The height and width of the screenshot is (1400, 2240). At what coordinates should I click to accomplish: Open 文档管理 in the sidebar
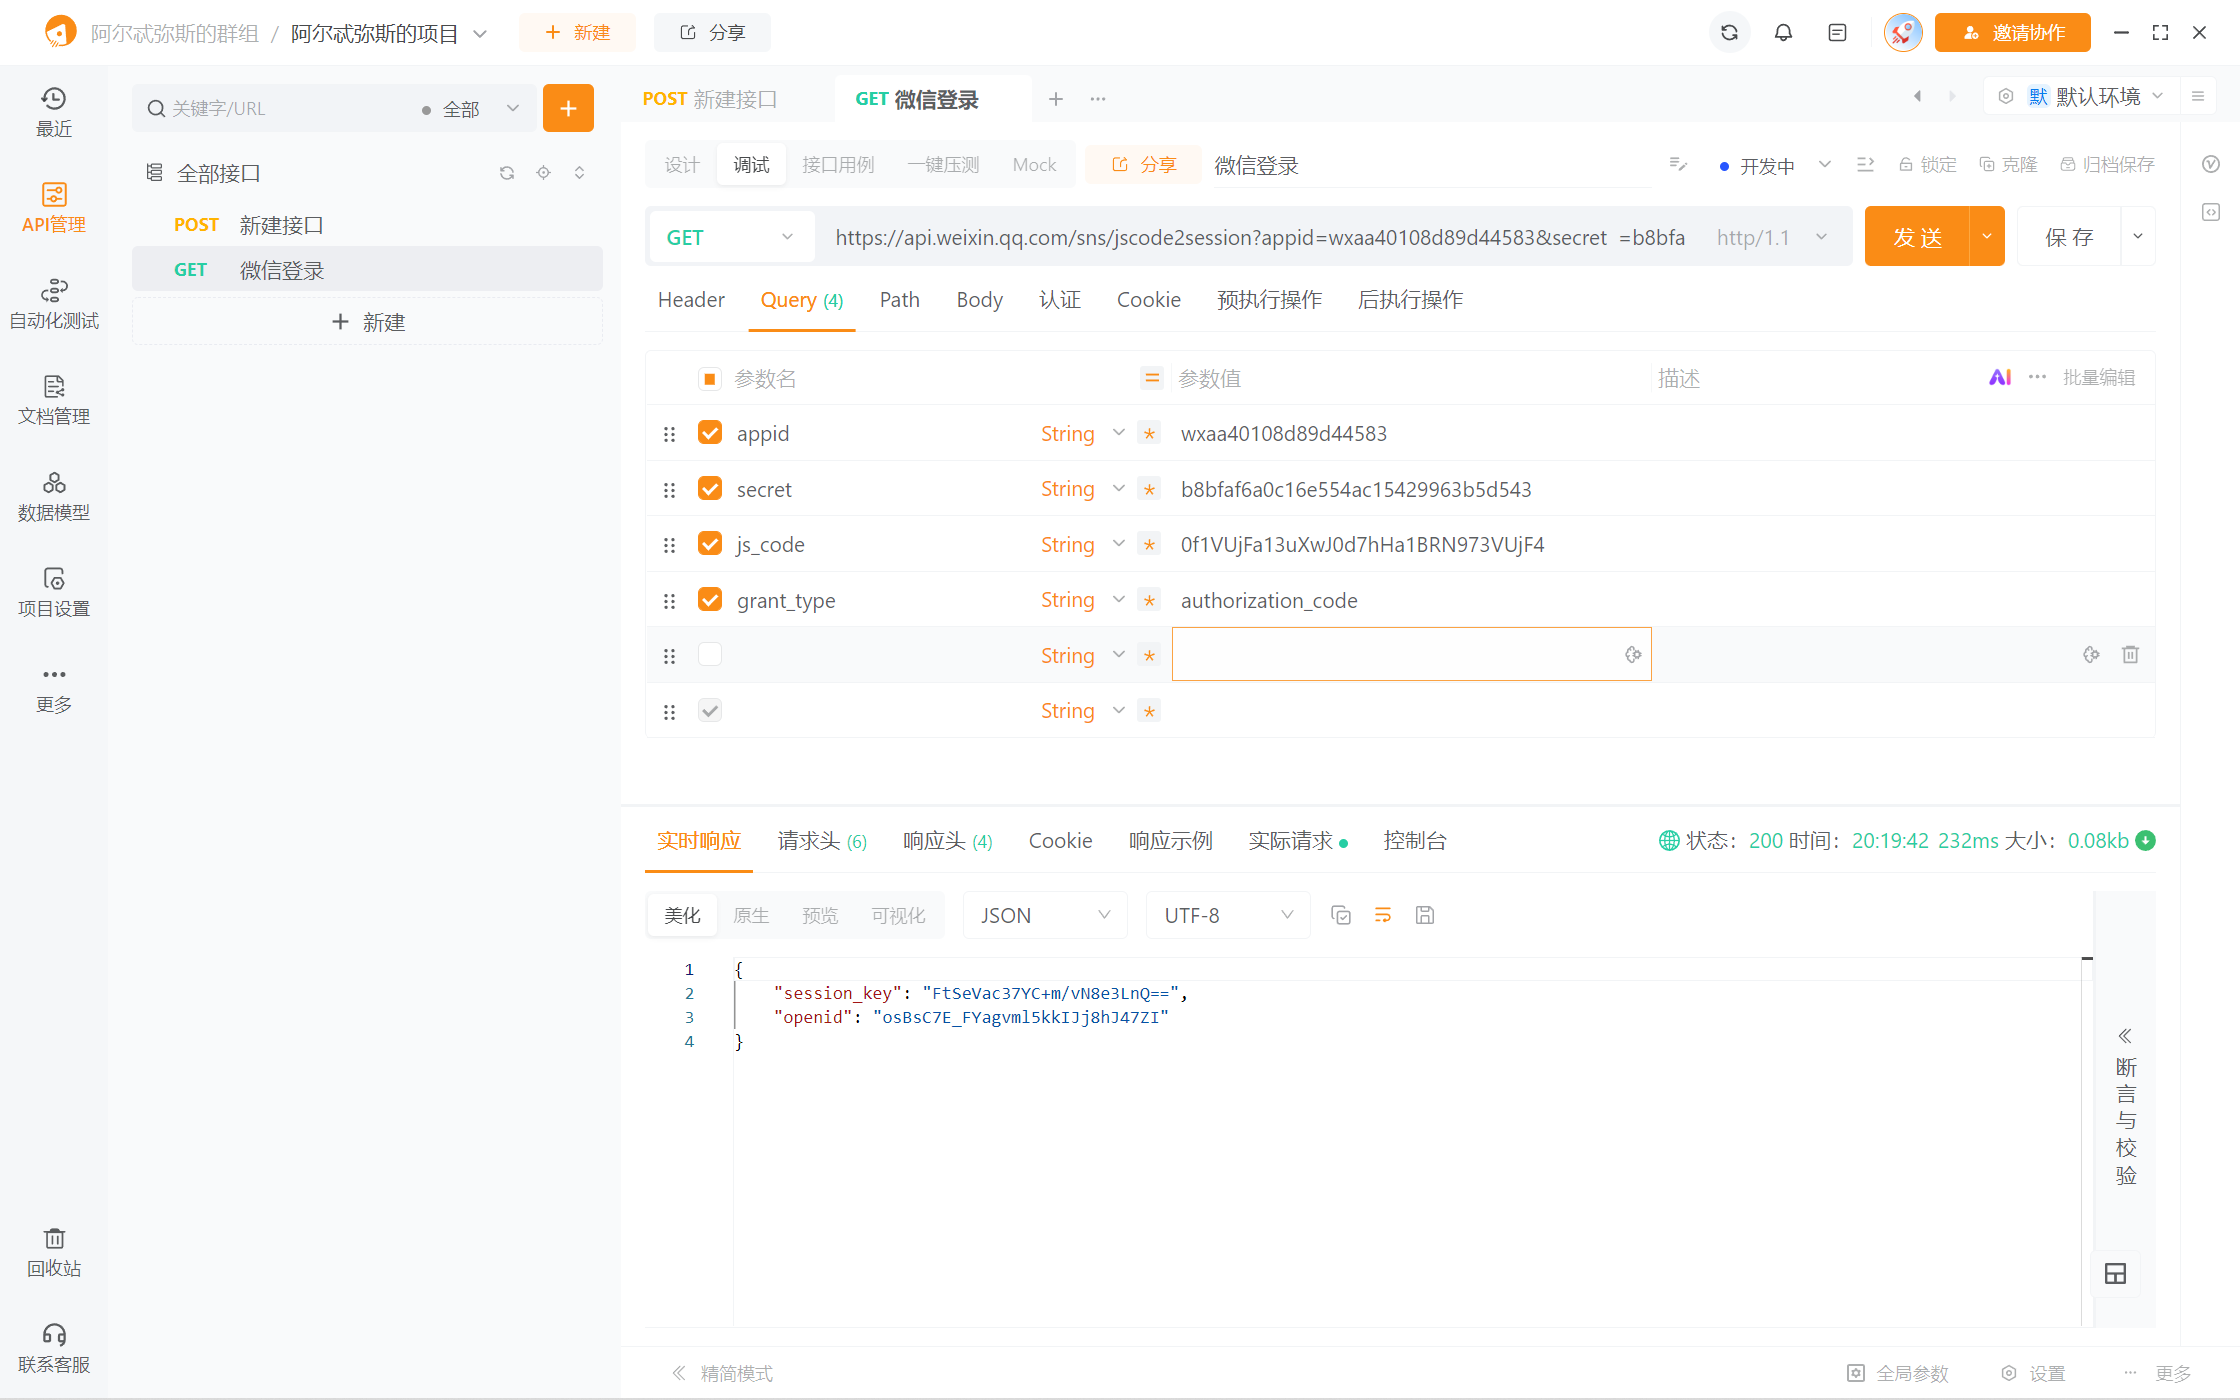click(54, 400)
